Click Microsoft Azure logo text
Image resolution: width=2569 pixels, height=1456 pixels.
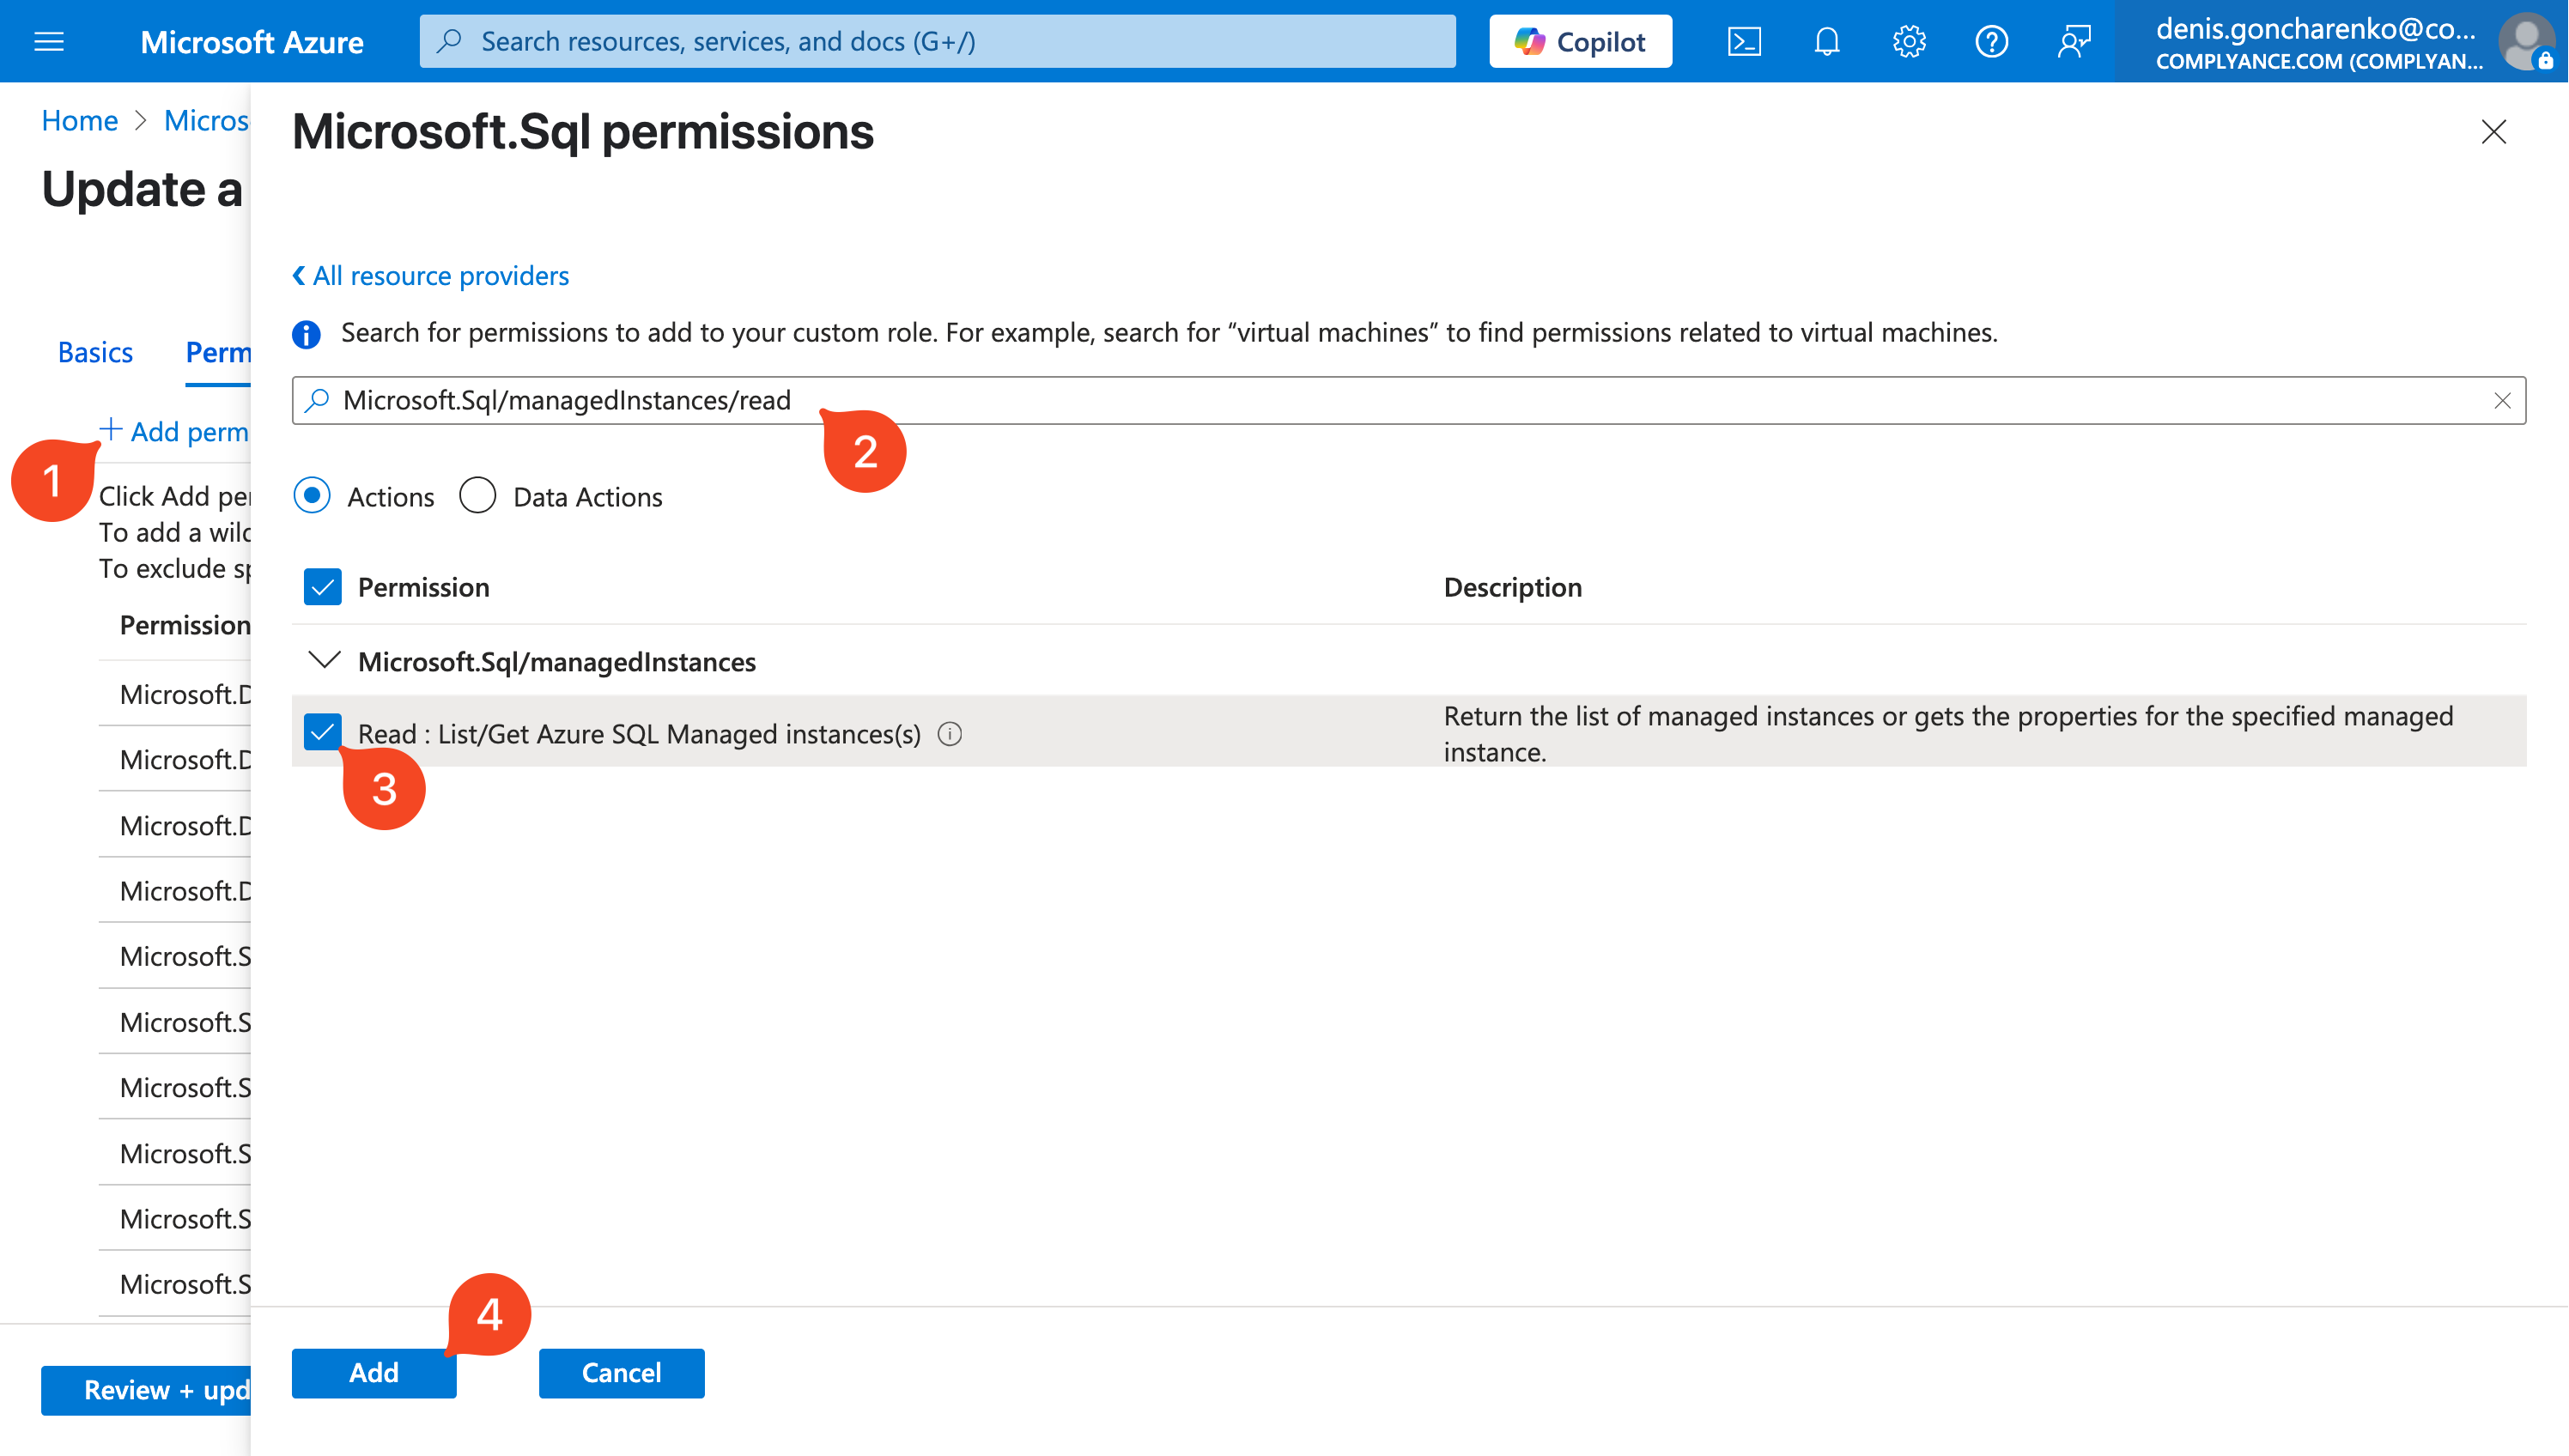coord(252,42)
